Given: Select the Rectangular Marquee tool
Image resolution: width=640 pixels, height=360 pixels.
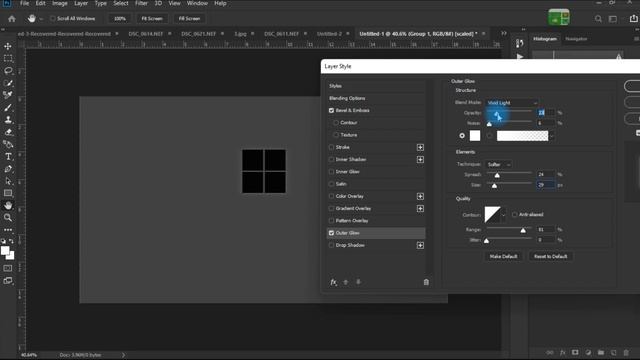Looking at the screenshot, I should click(8, 59).
